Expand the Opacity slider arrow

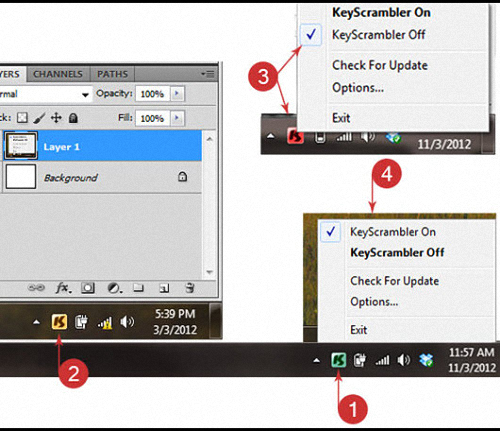177,94
